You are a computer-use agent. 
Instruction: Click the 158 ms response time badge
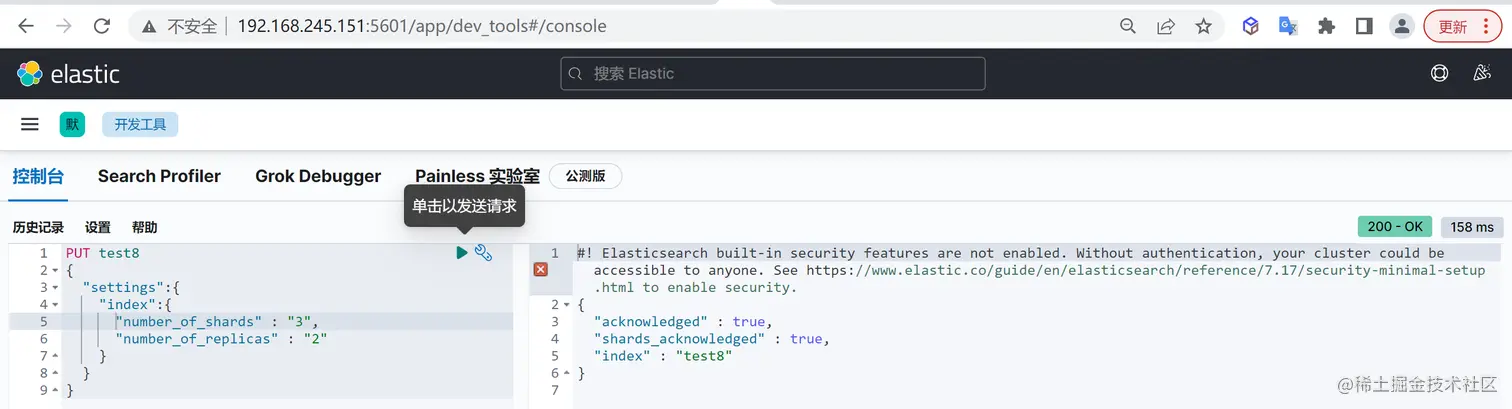coord(1472,227)
